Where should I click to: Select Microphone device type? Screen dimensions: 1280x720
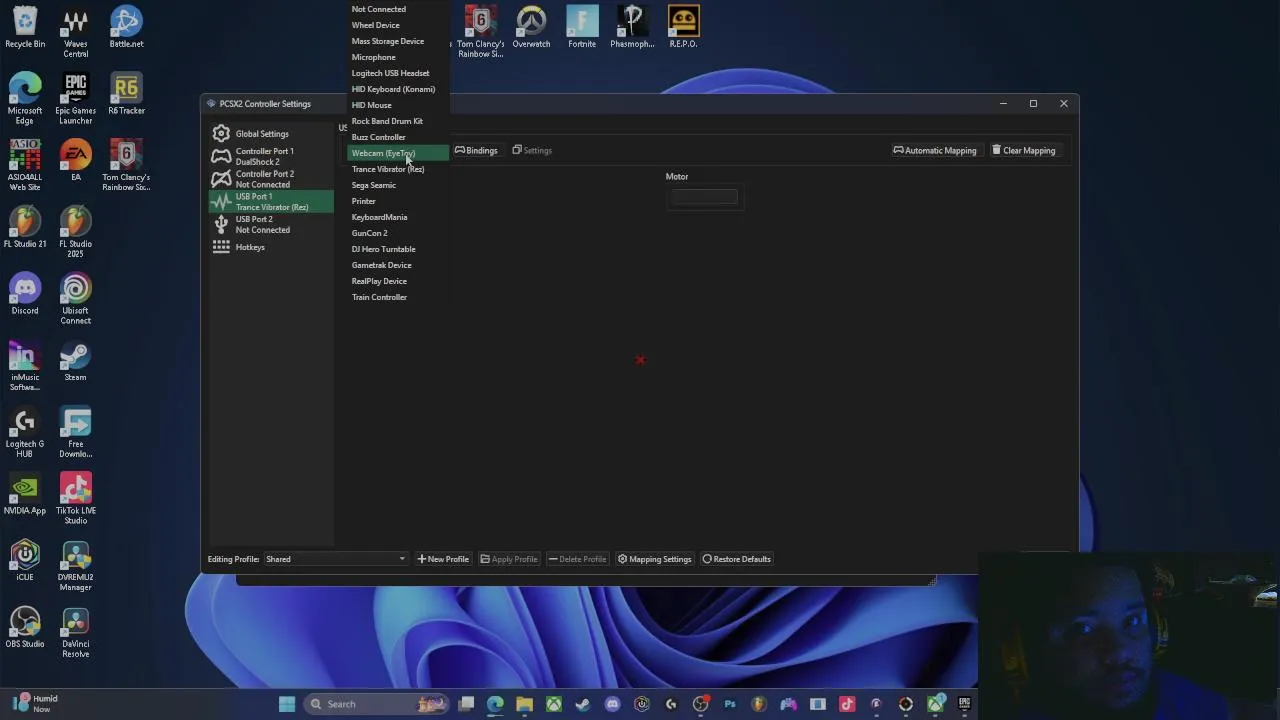(398, 57)
